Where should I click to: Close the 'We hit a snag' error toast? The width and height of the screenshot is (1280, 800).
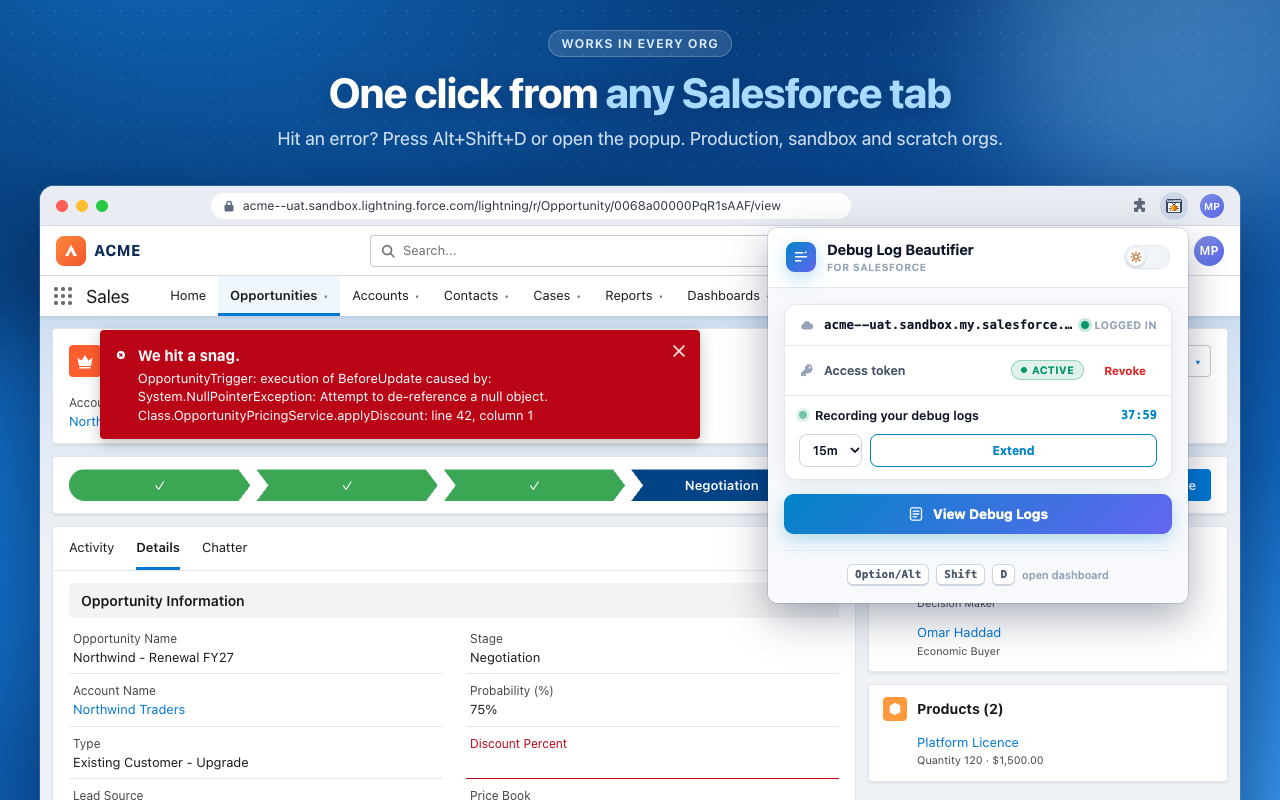(679, 351)
